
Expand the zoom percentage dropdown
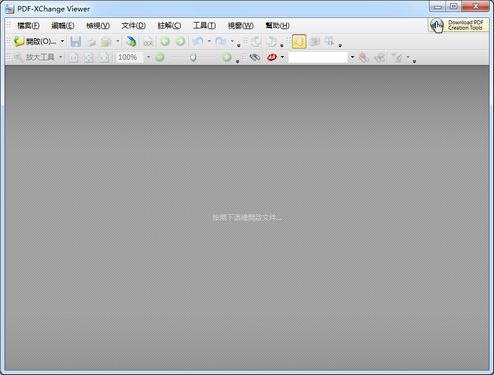(148, 57)
